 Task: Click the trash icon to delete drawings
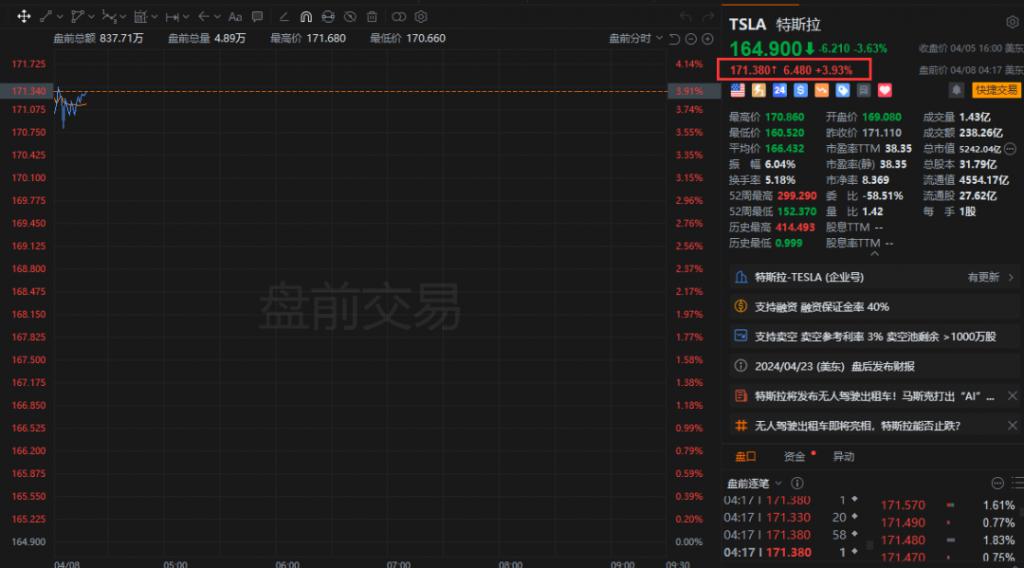pos(372,17)
